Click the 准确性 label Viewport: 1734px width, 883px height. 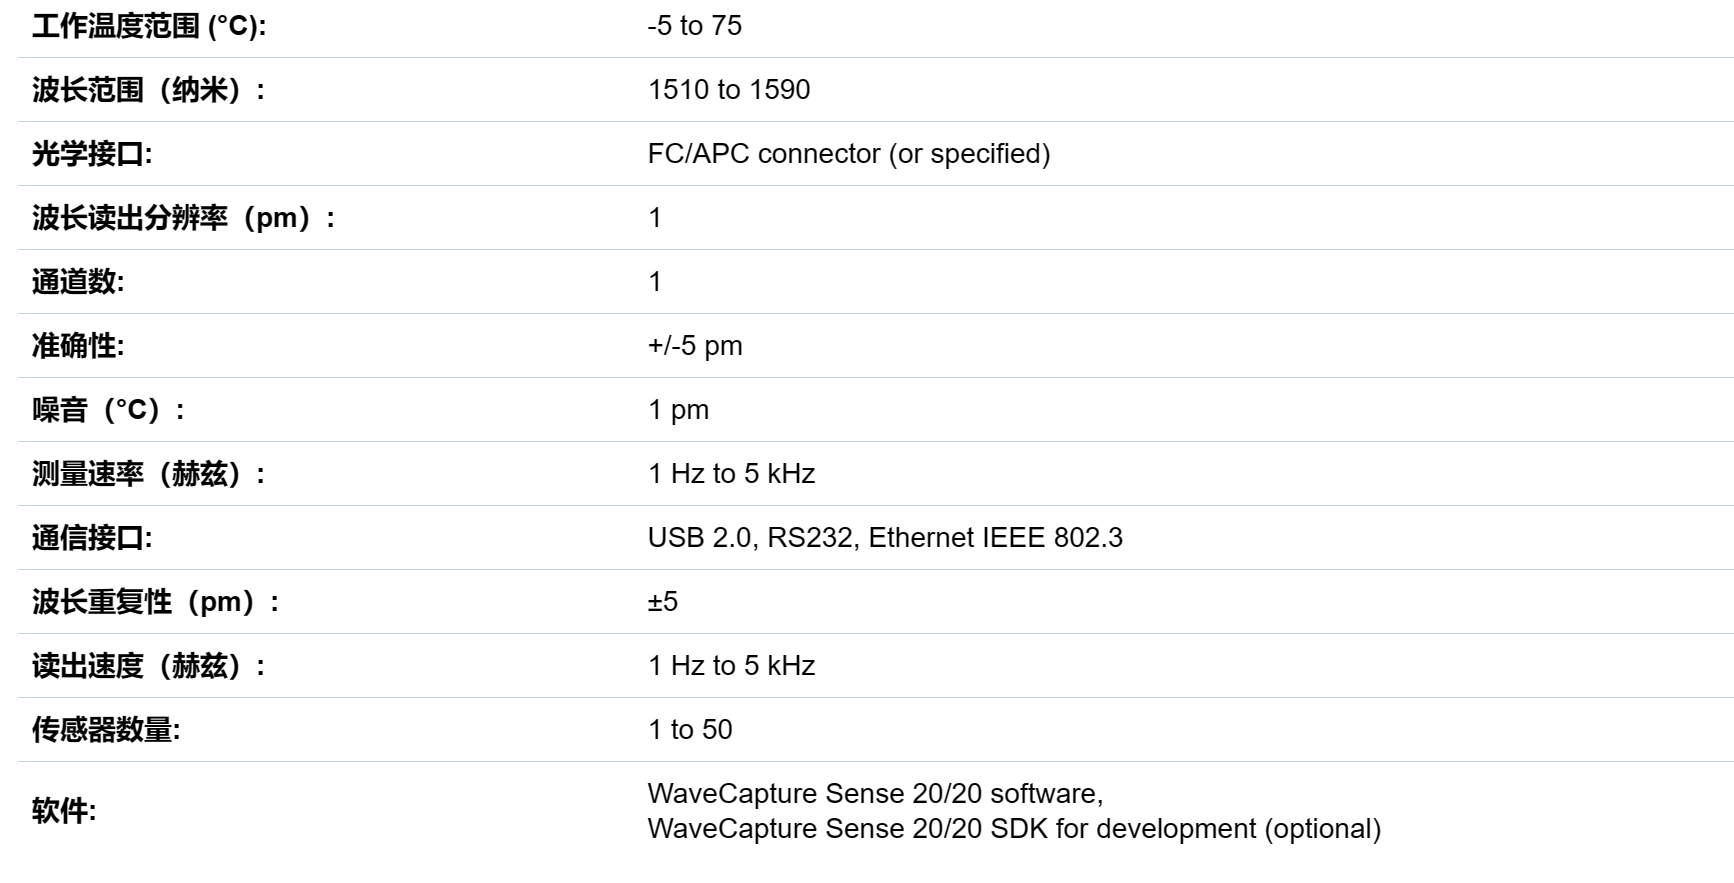[x=78, y=346]
